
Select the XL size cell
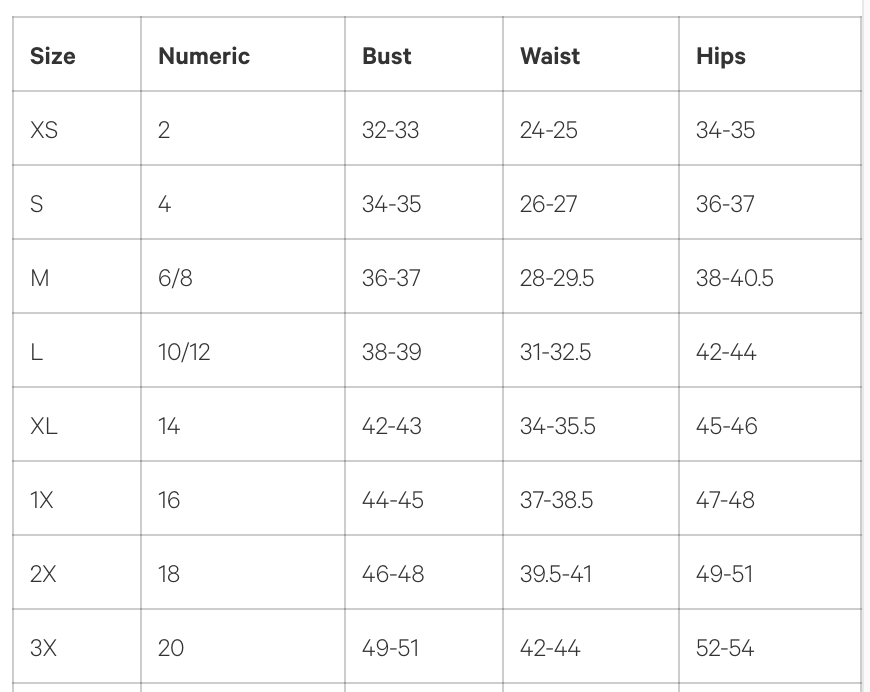click(44, 426)
